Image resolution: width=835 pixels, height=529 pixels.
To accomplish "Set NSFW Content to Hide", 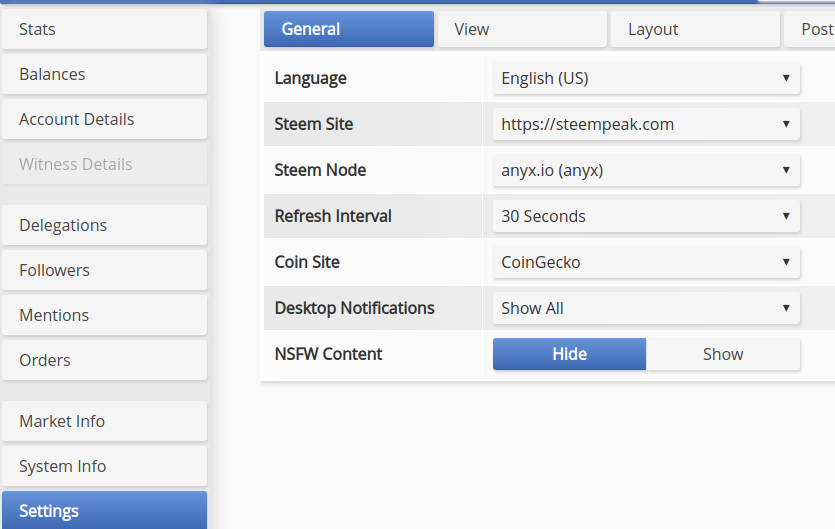I will tap(569, 354).
